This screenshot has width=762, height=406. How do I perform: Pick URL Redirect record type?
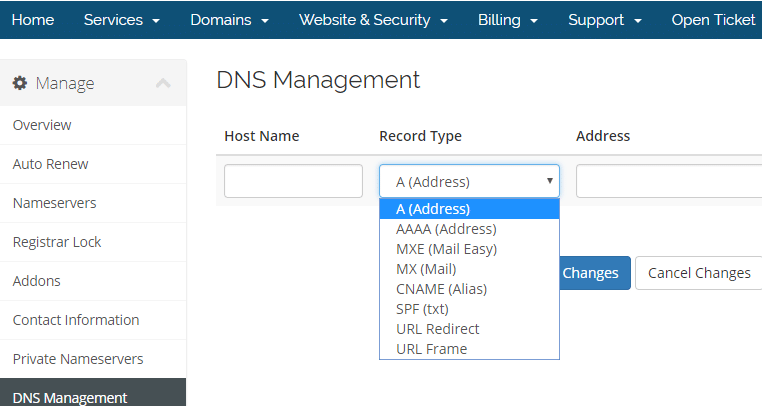(437, 329)
